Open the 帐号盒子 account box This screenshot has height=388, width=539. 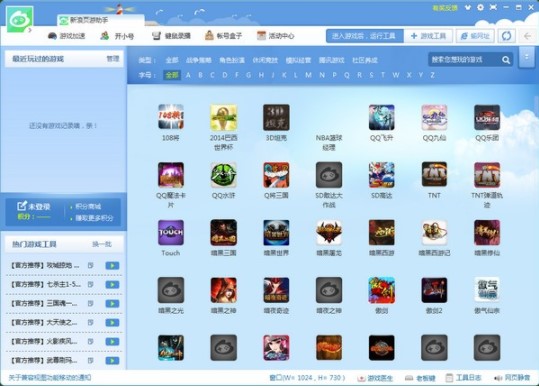[x=223, y=36]
